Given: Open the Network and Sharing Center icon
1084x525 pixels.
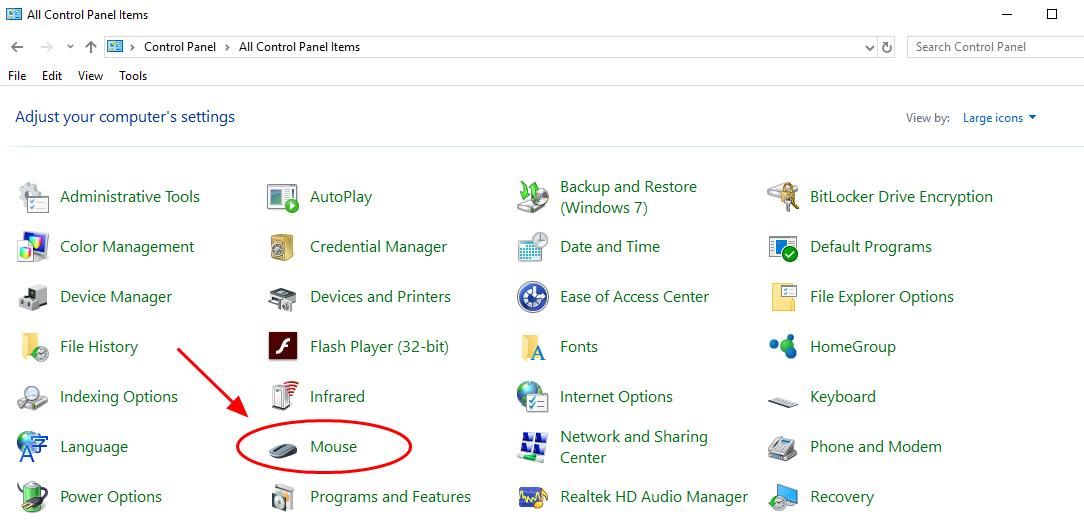Looking at the screenshot, I should [533, 447].
